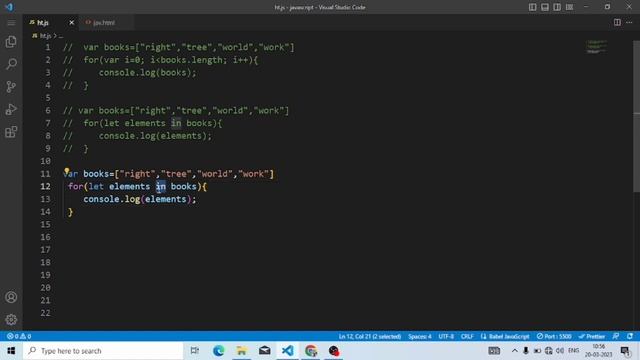
Task: Click the microphone tray icon
Action: (526, 351)
